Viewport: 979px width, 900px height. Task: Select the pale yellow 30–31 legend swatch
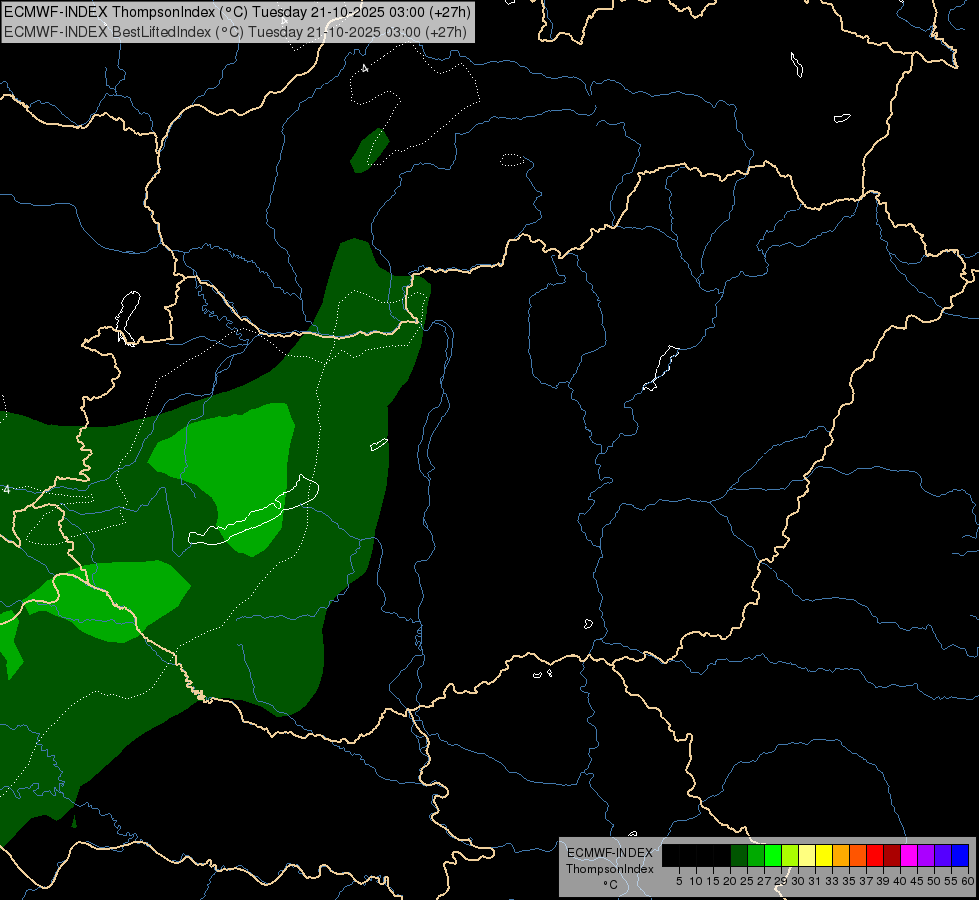[x=807, y=855]
